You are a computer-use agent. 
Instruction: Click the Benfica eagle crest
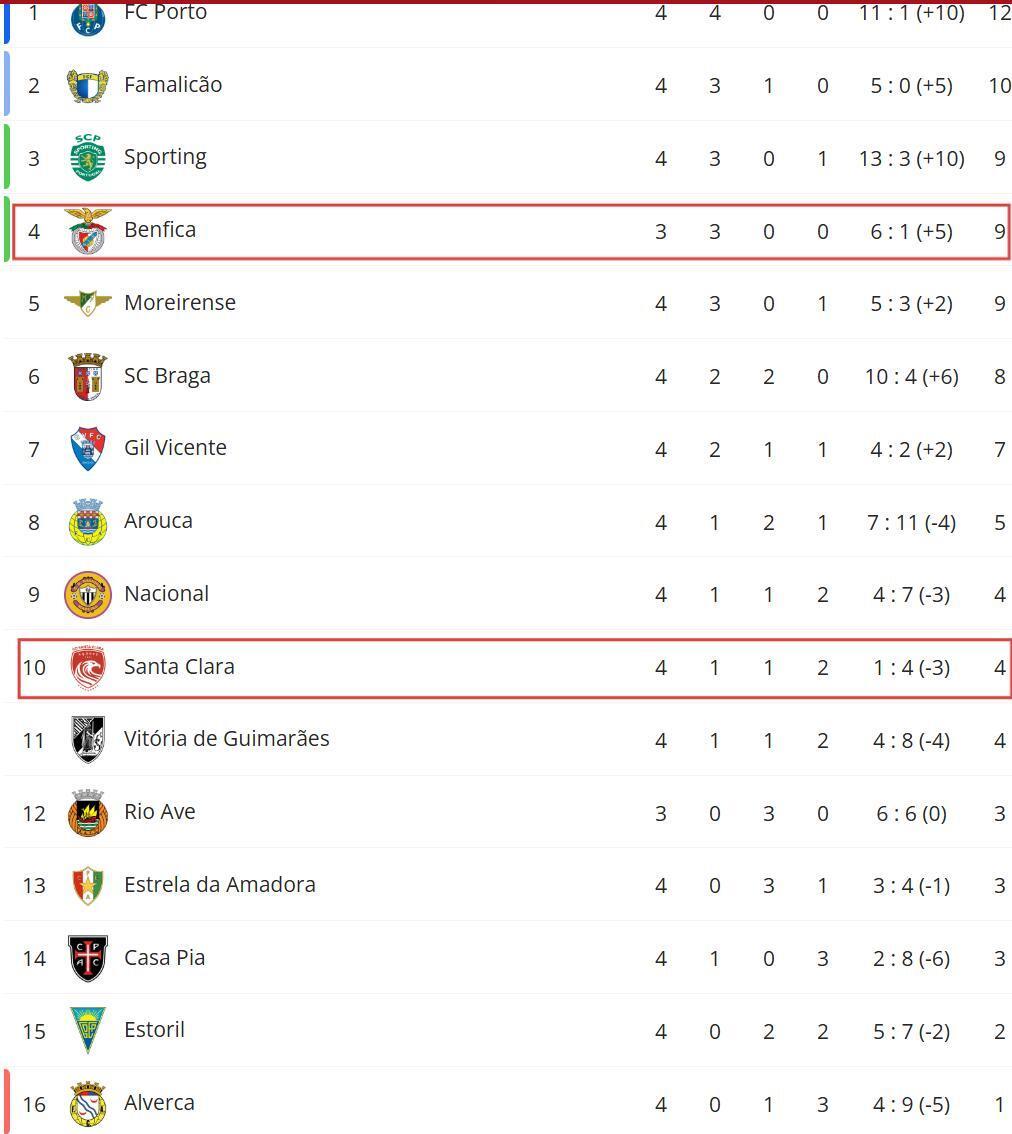(88, 231)
